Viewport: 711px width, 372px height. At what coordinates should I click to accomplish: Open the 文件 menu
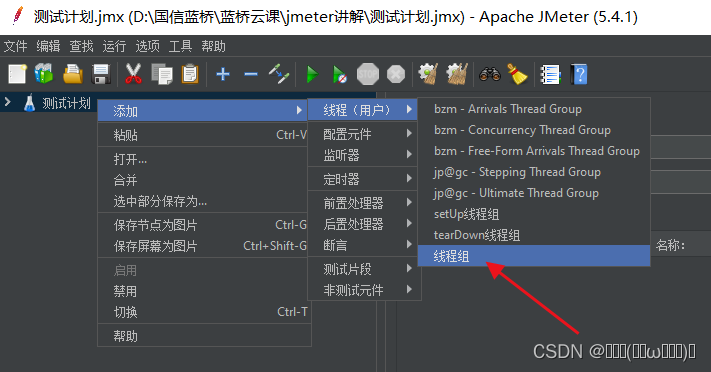click(15, 46)
